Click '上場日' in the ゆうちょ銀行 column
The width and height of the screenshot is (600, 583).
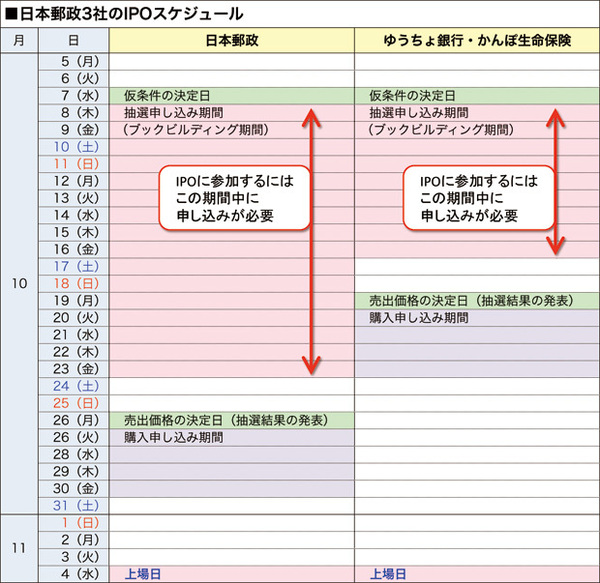(x=388, y=574)
